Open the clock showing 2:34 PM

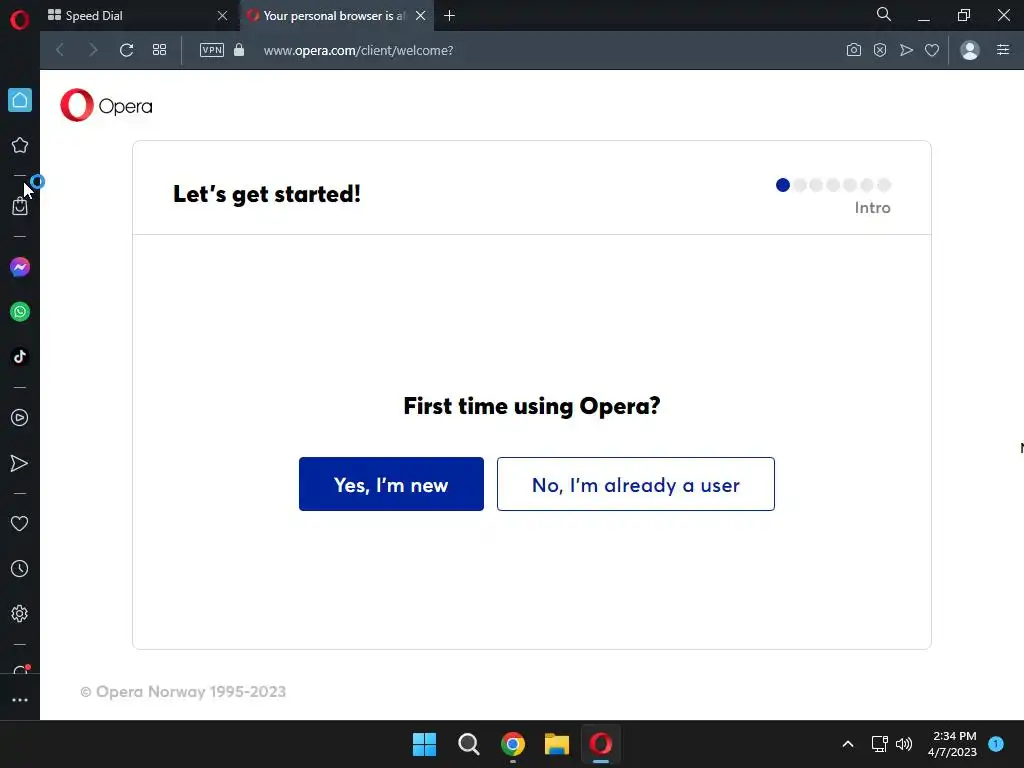point(952,744)
